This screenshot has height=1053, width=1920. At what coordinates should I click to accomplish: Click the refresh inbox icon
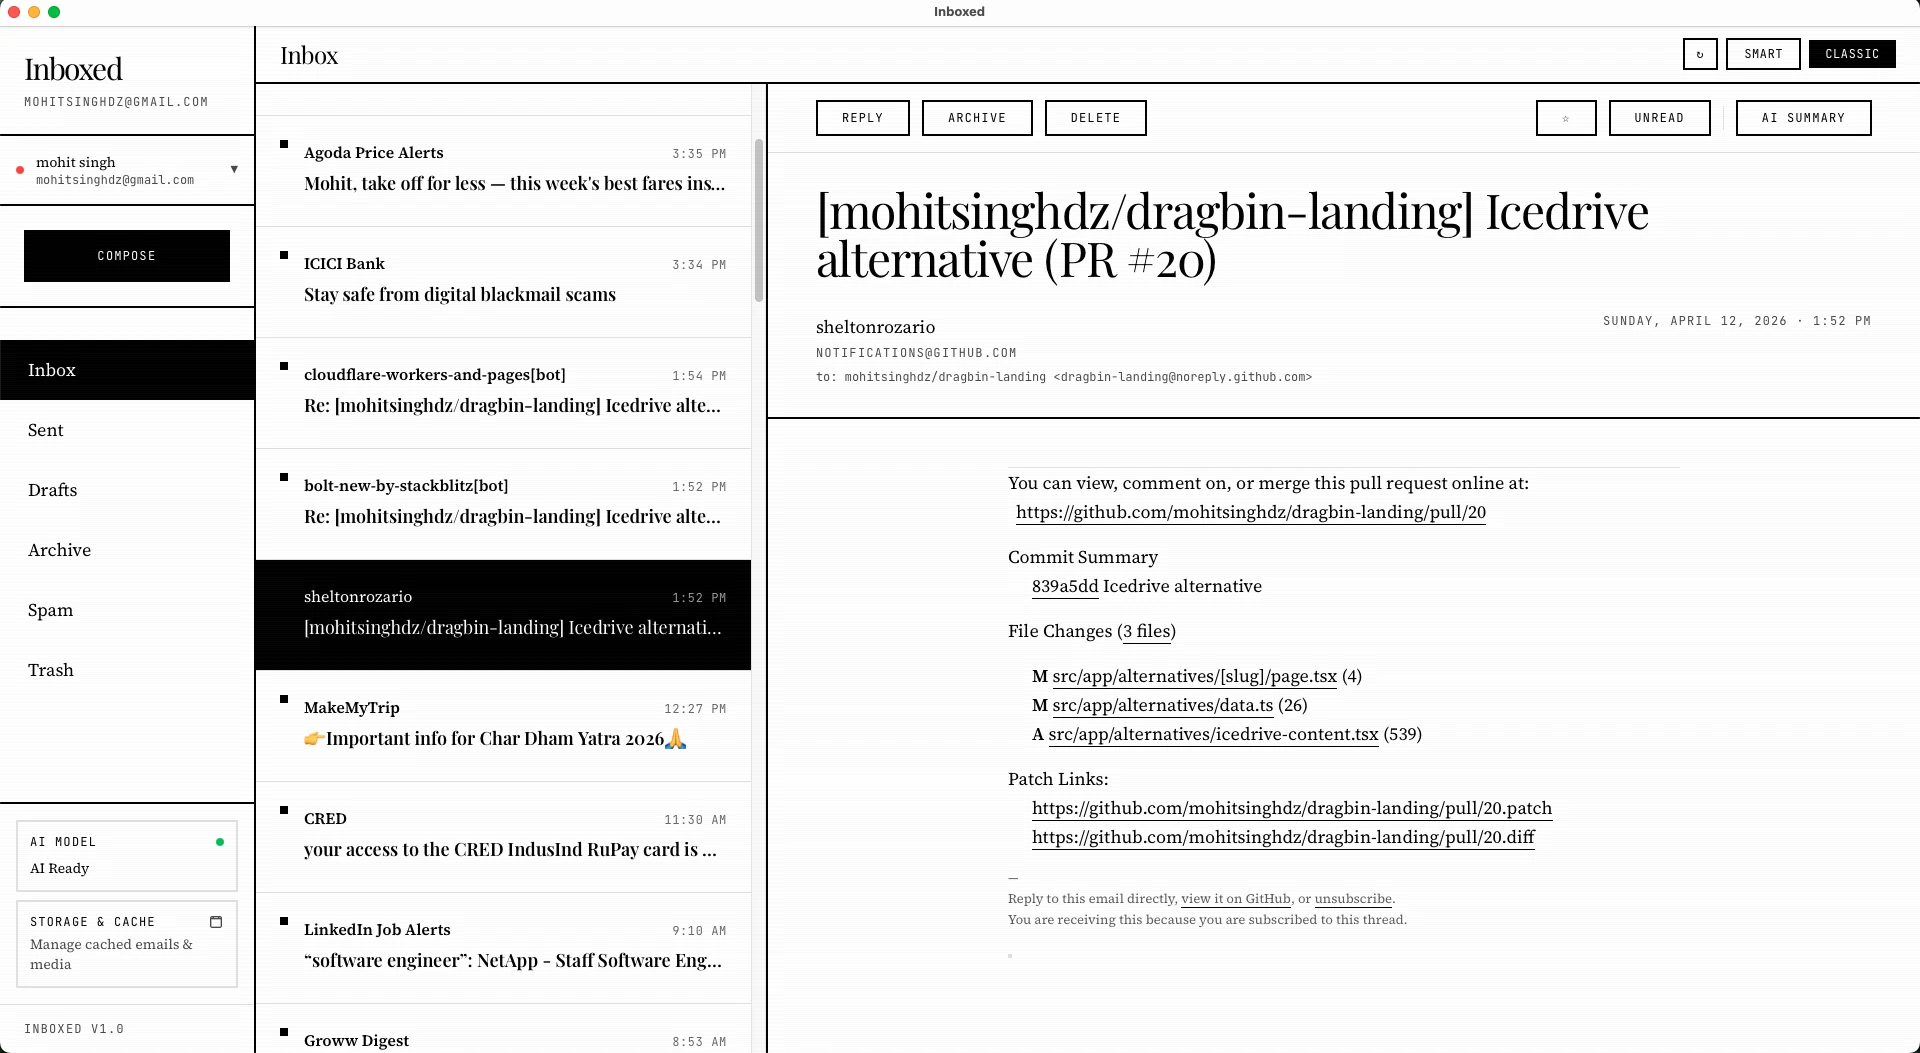click(x=1699, y=54)
